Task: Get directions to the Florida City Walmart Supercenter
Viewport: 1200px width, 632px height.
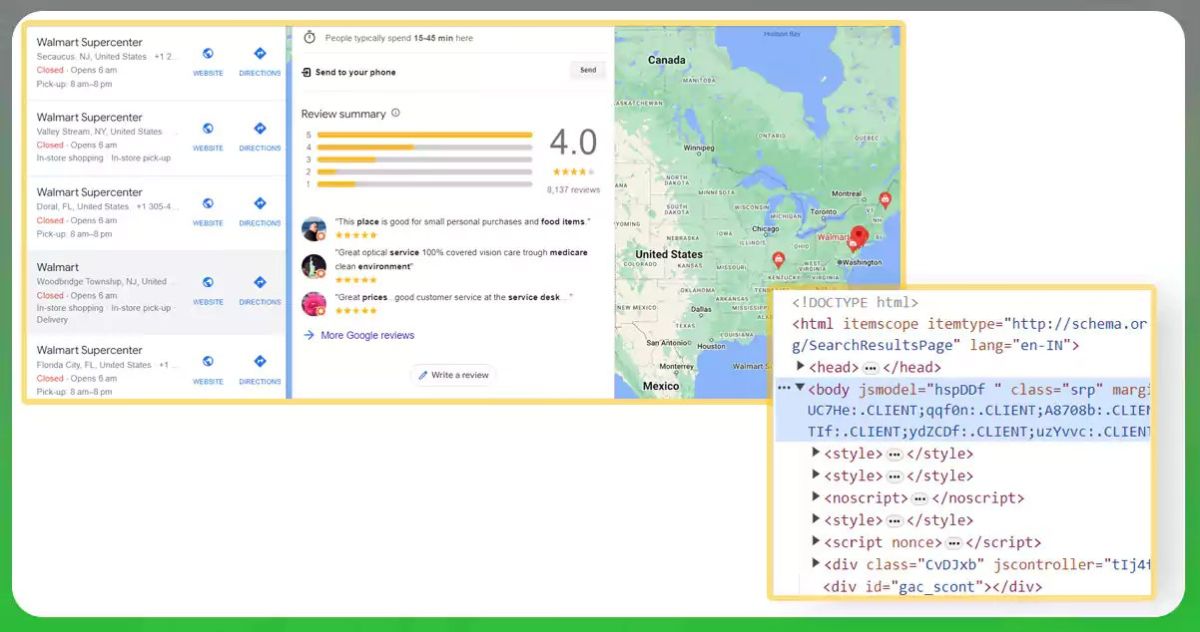Action: (260, 362)
